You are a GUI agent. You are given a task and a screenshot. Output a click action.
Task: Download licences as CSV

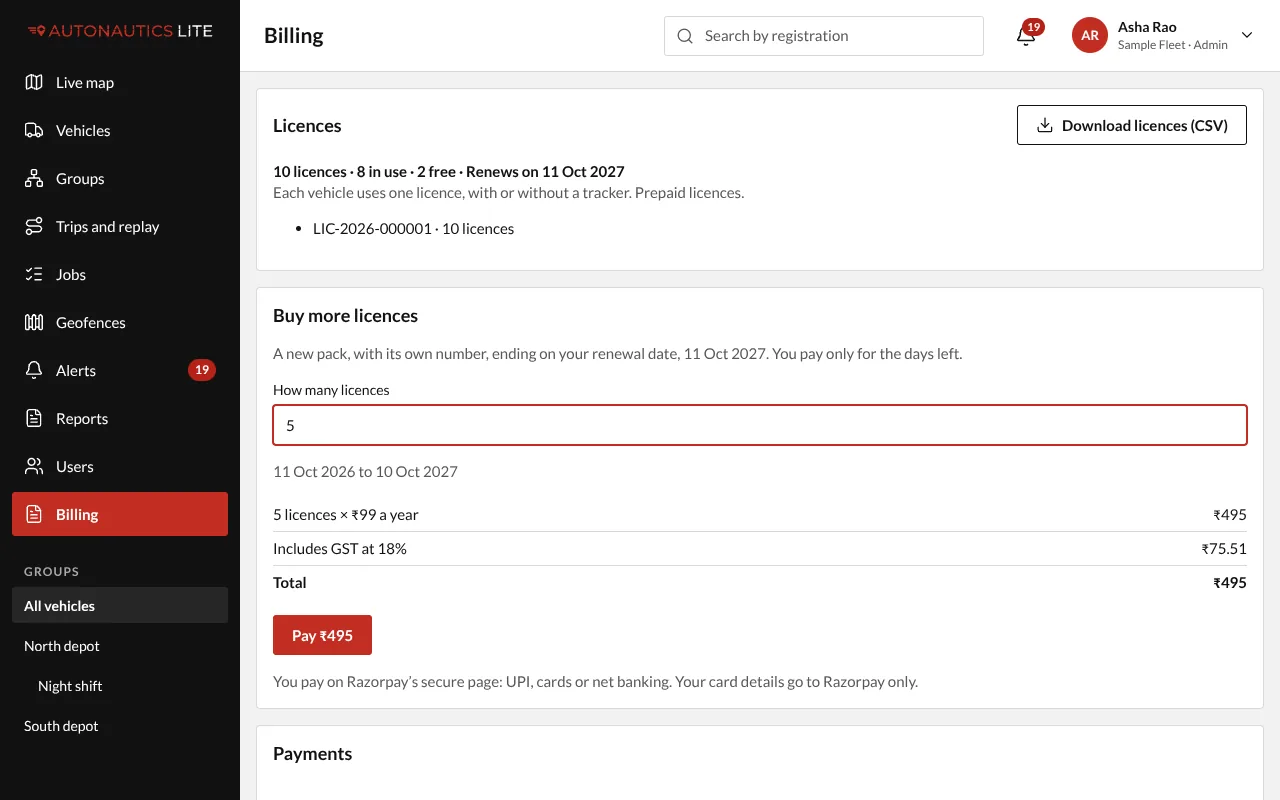point(1132,125)
